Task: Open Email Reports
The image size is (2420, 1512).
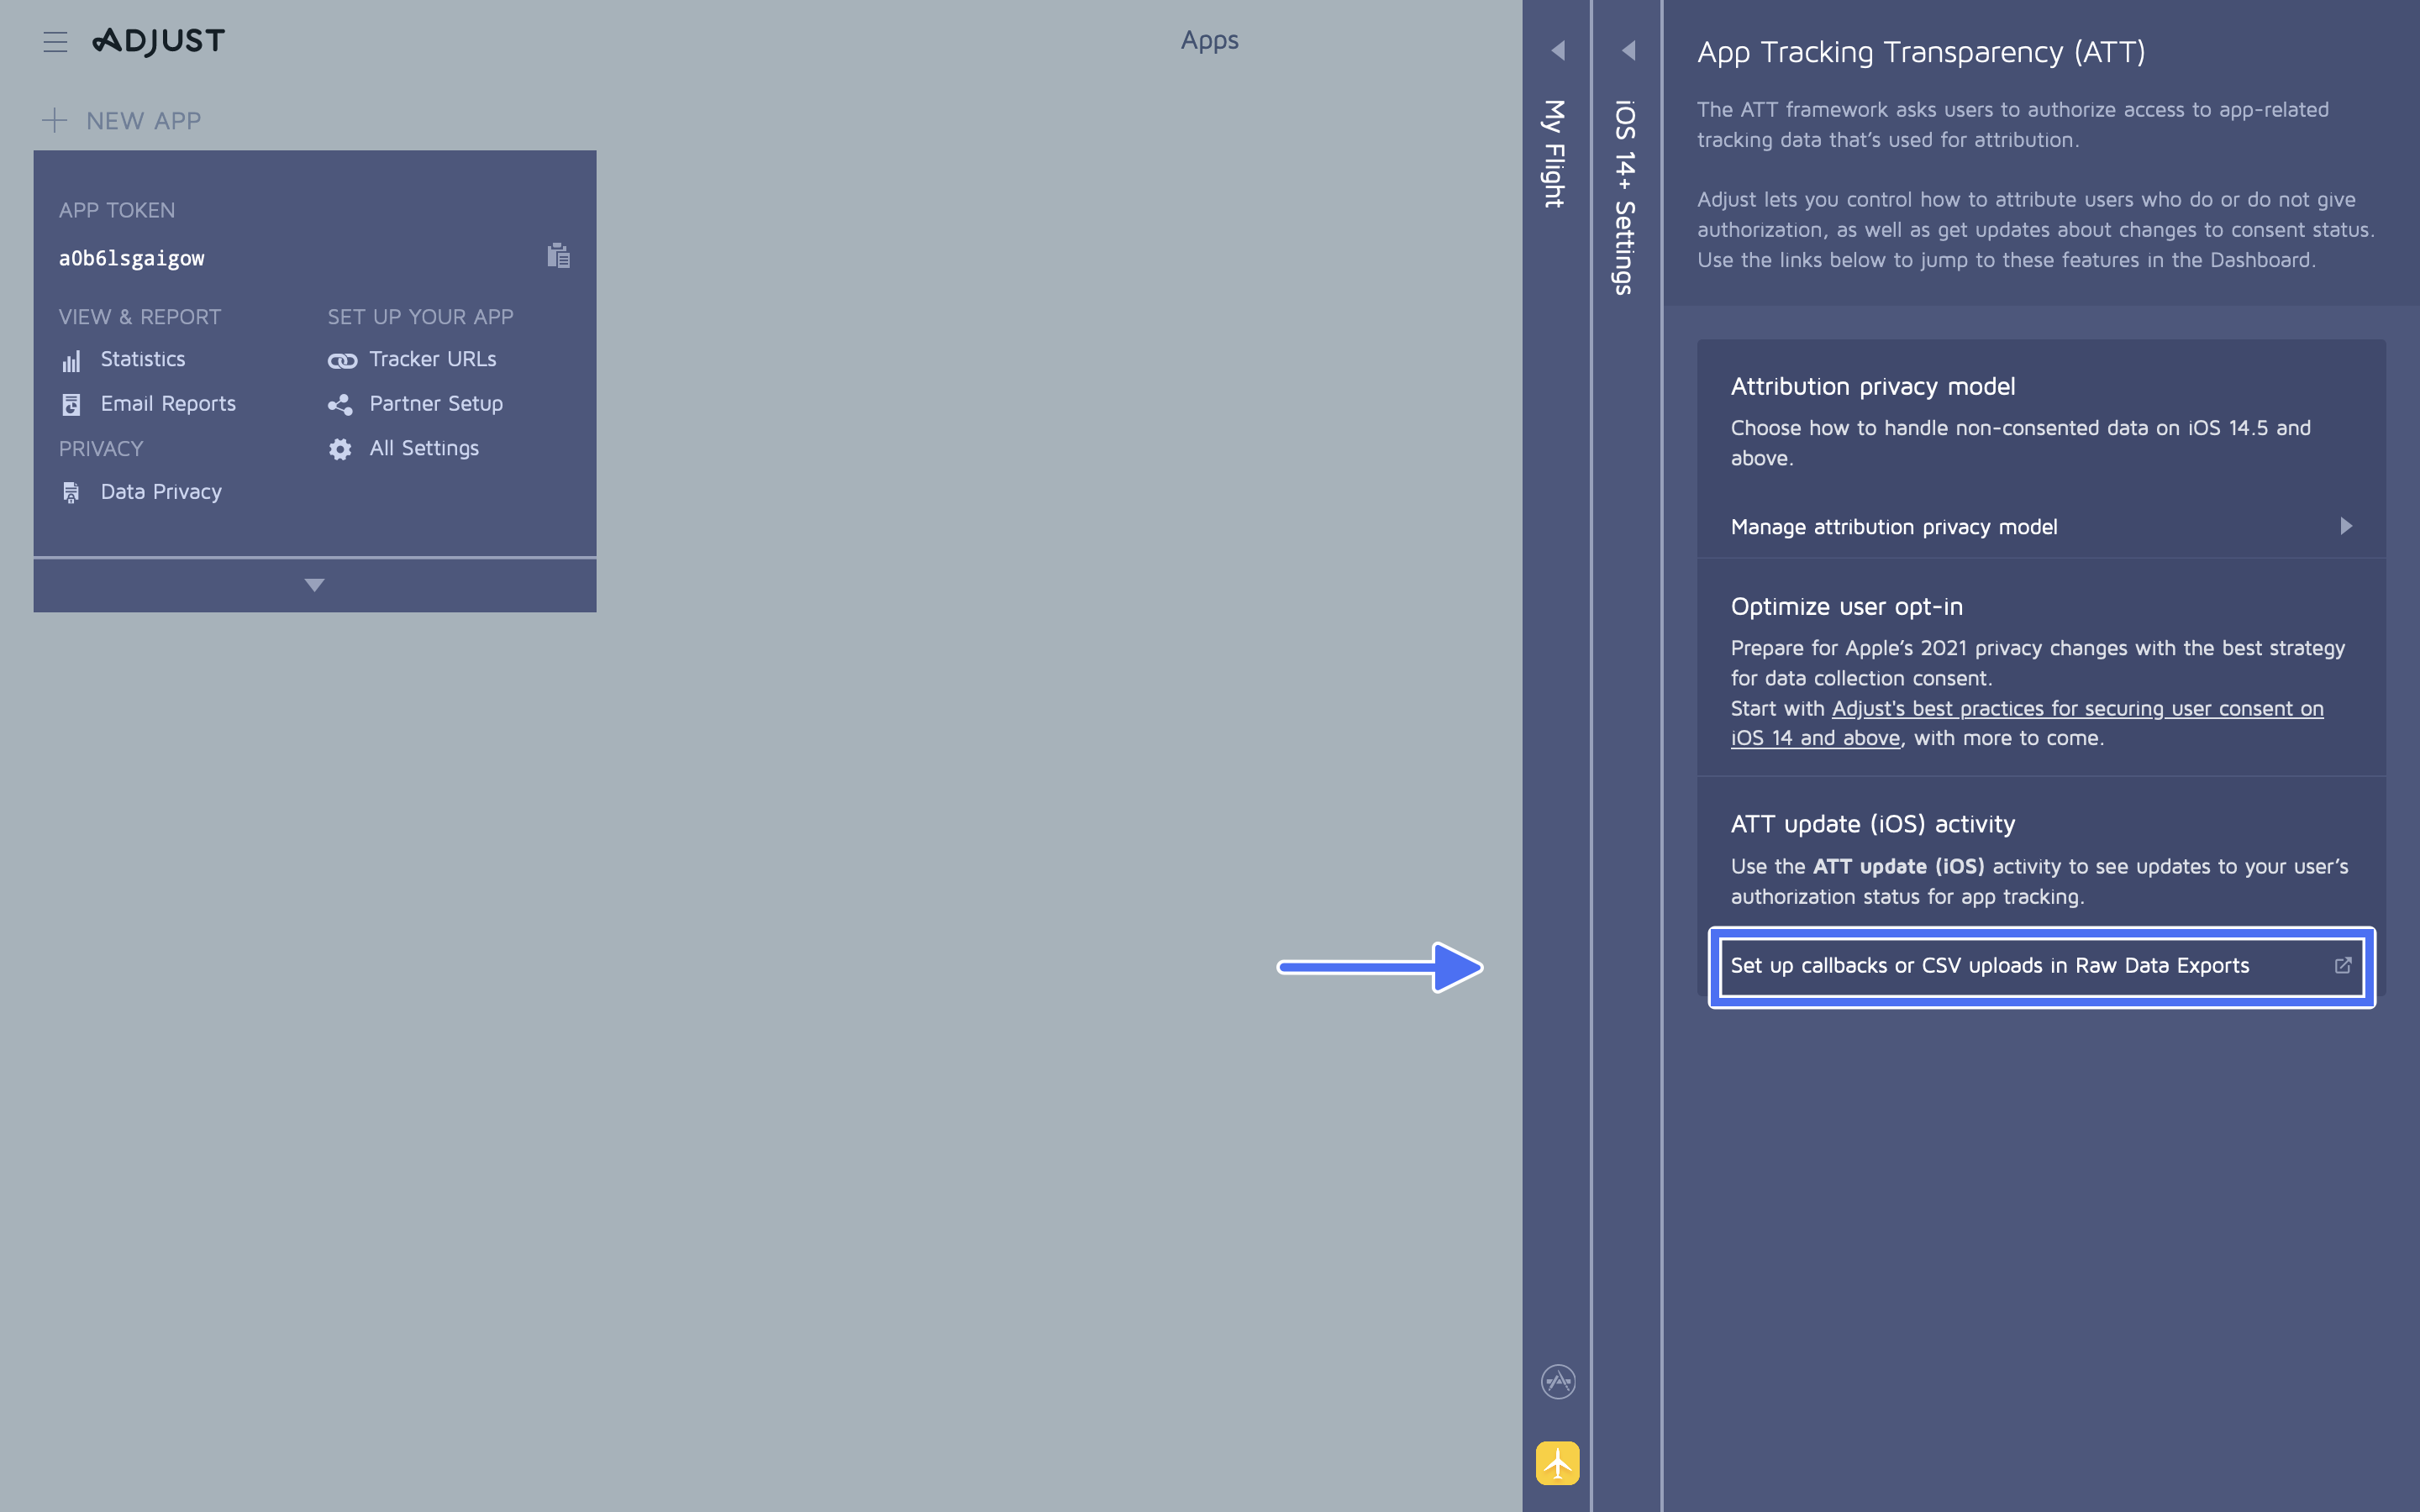Action: (168, 403)
